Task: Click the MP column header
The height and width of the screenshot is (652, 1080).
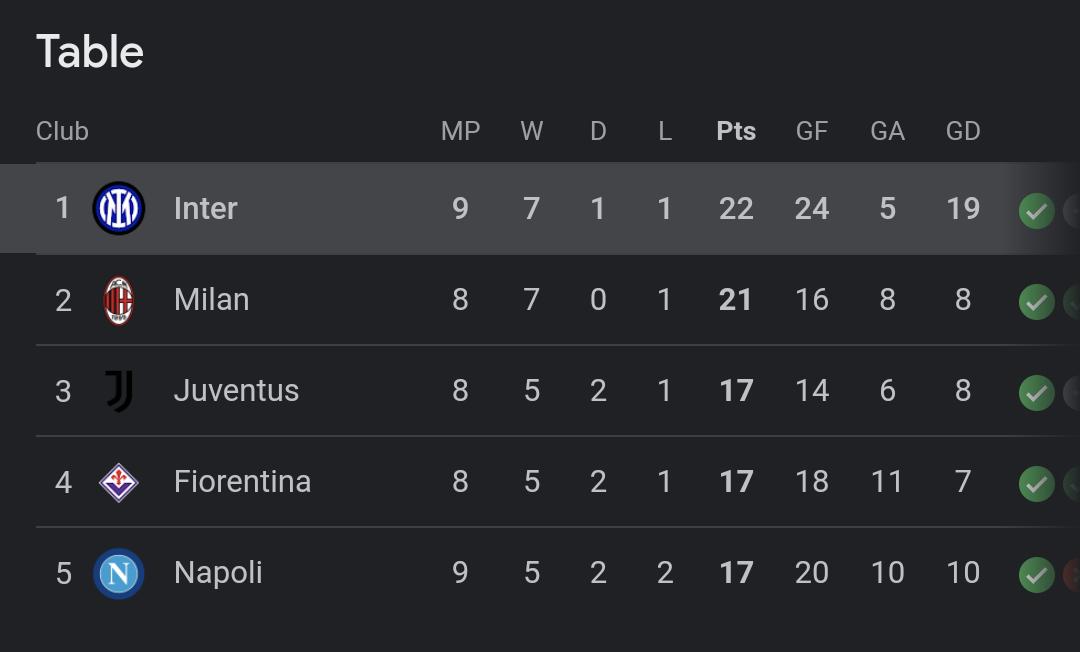Action: click(x=460, y=131)
